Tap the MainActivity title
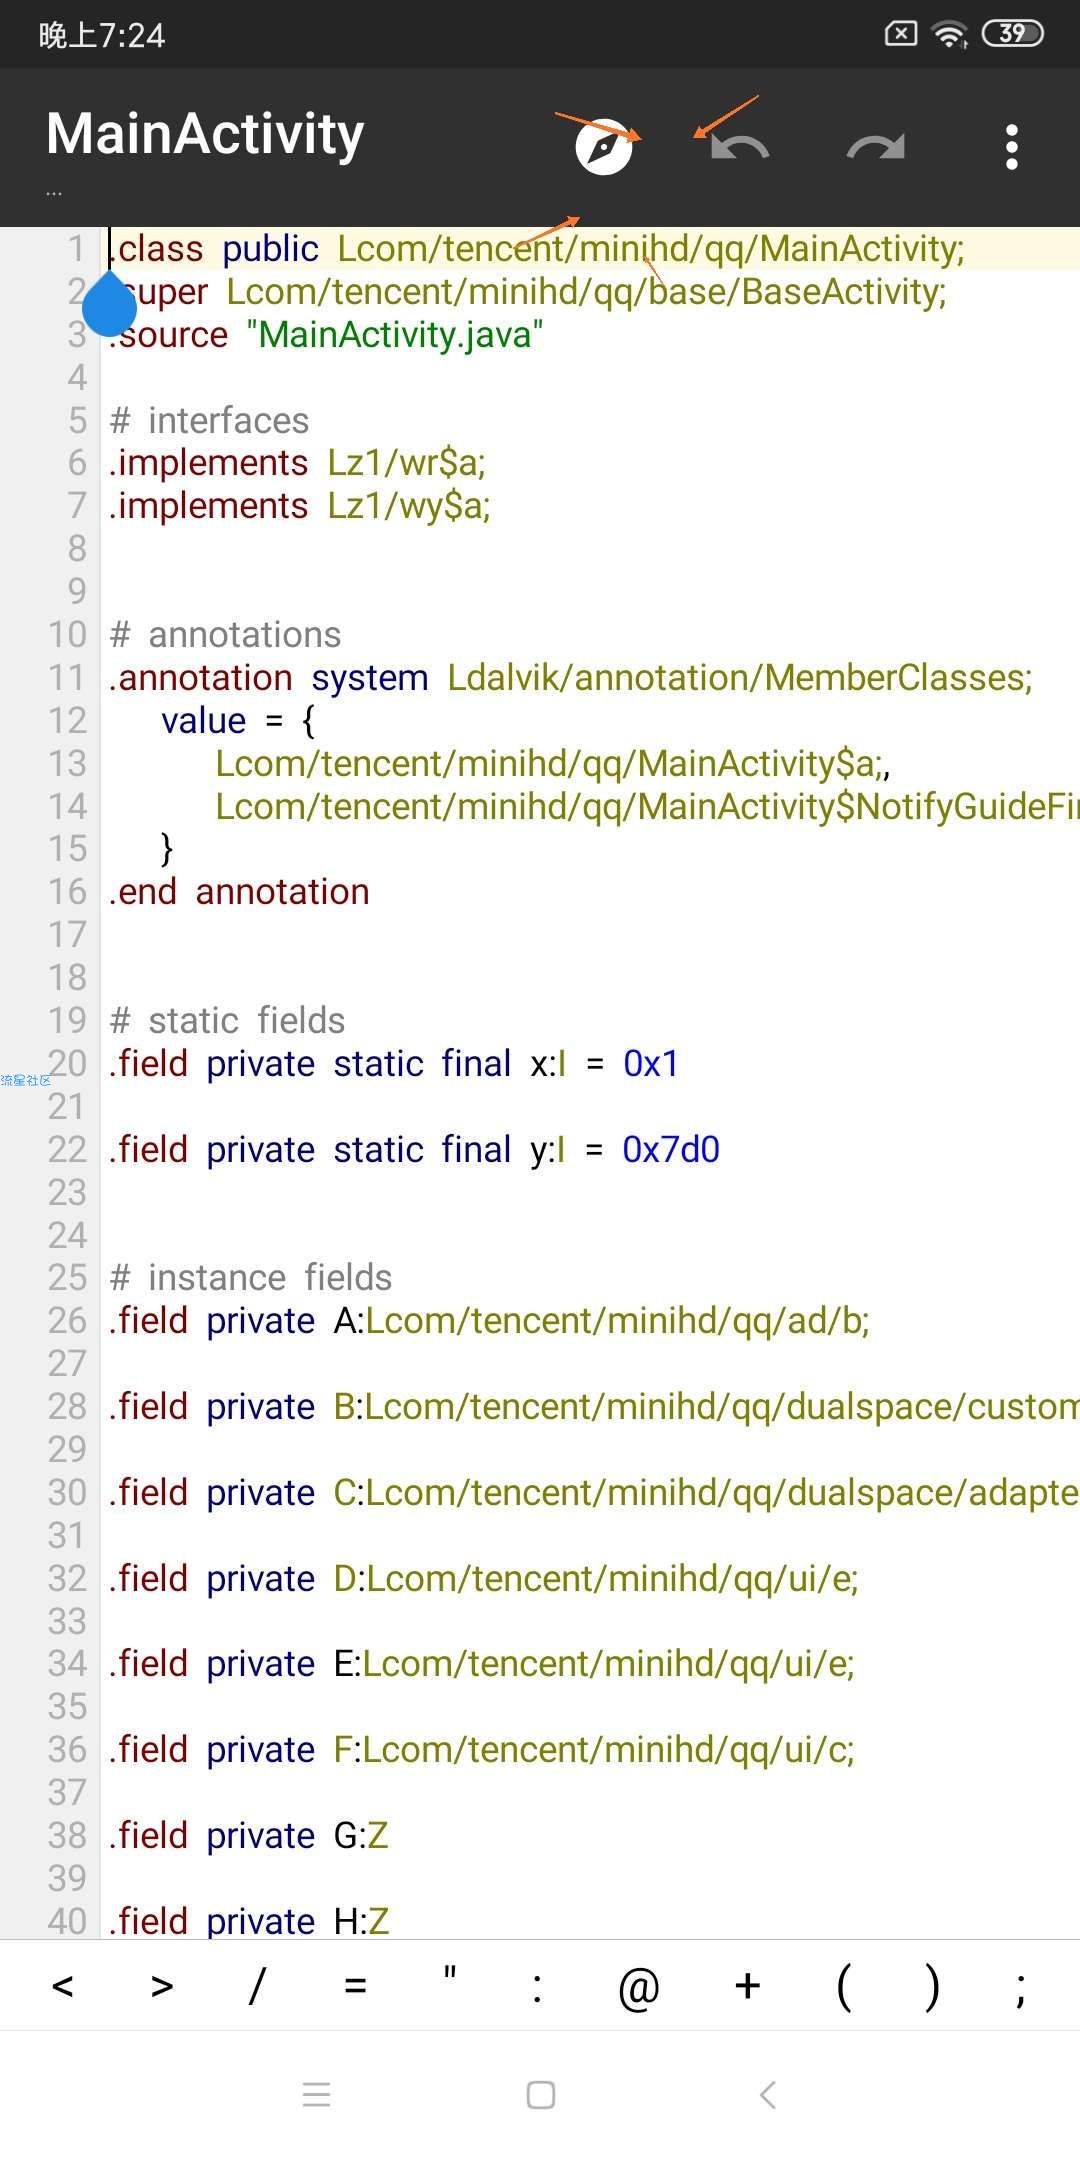 205,134
